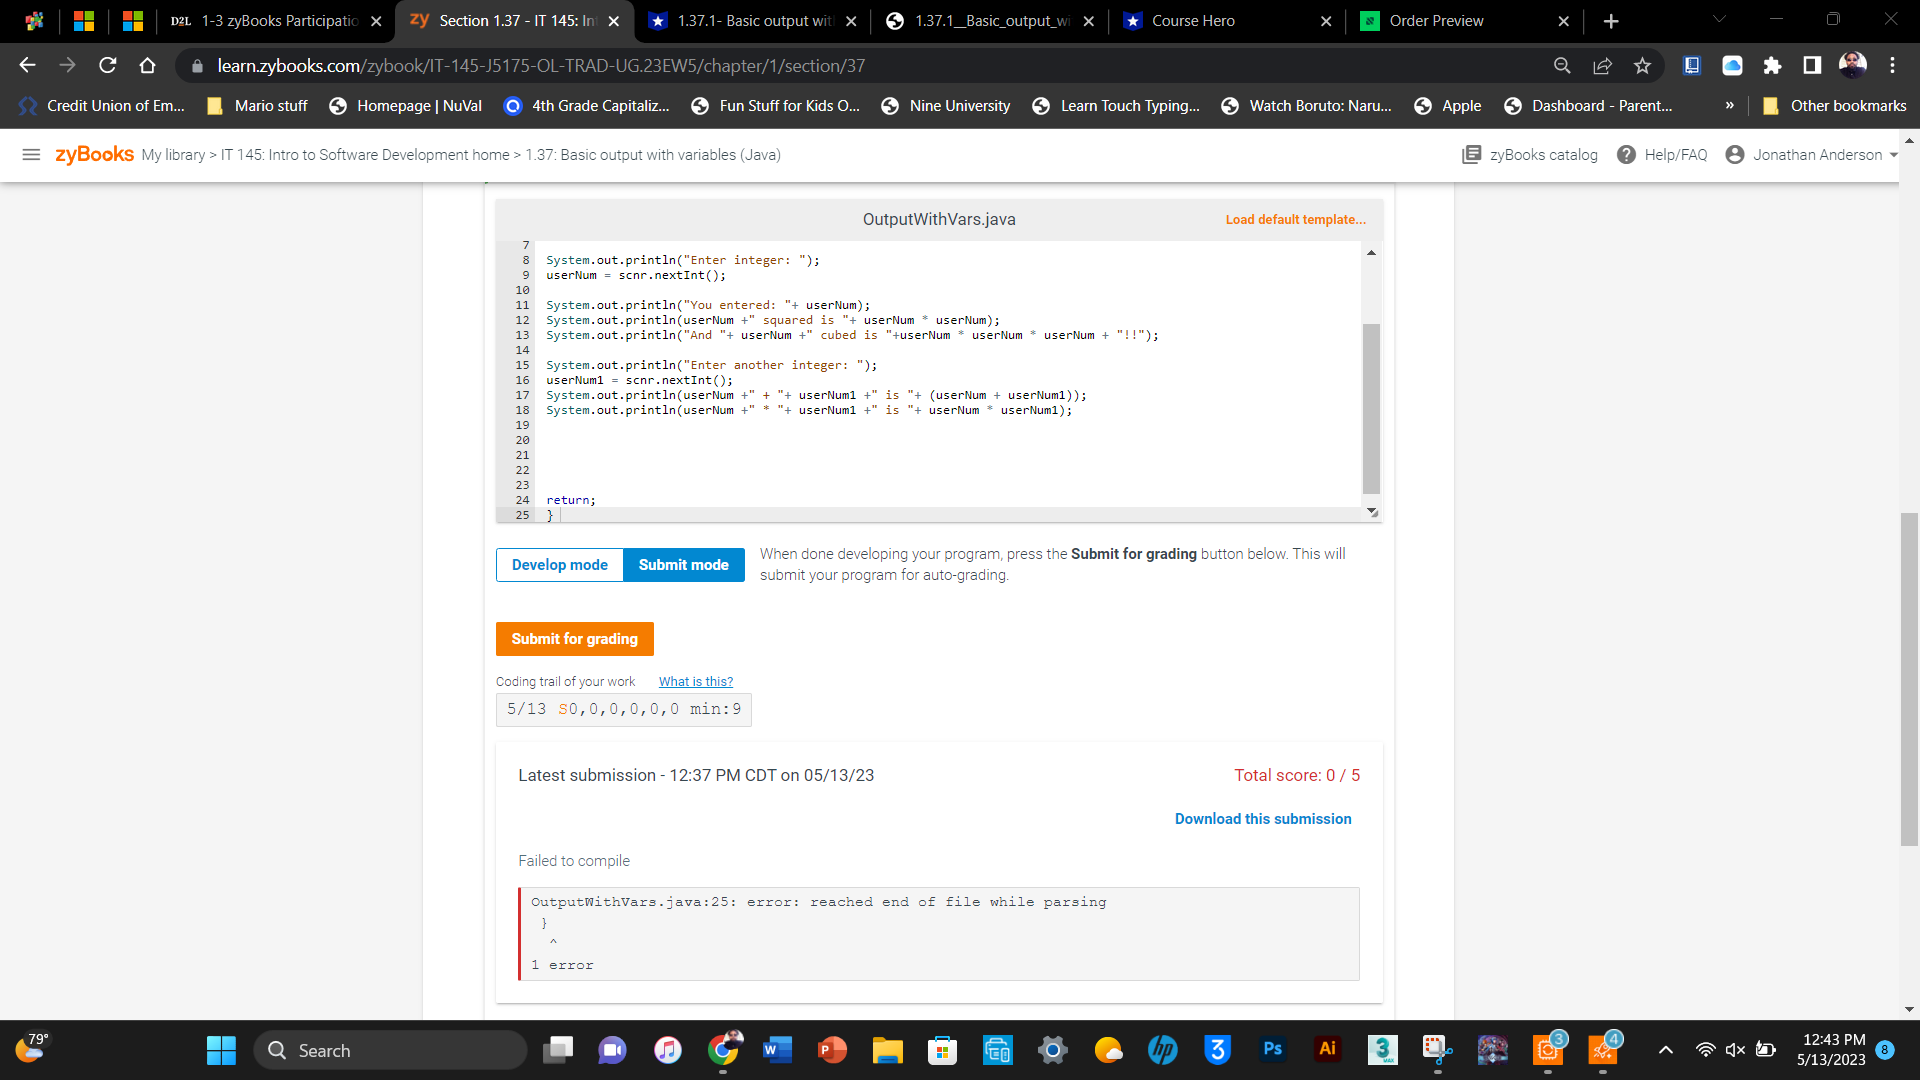
Task: Click the browser refresh icon
Action: (x=109, y=66)
